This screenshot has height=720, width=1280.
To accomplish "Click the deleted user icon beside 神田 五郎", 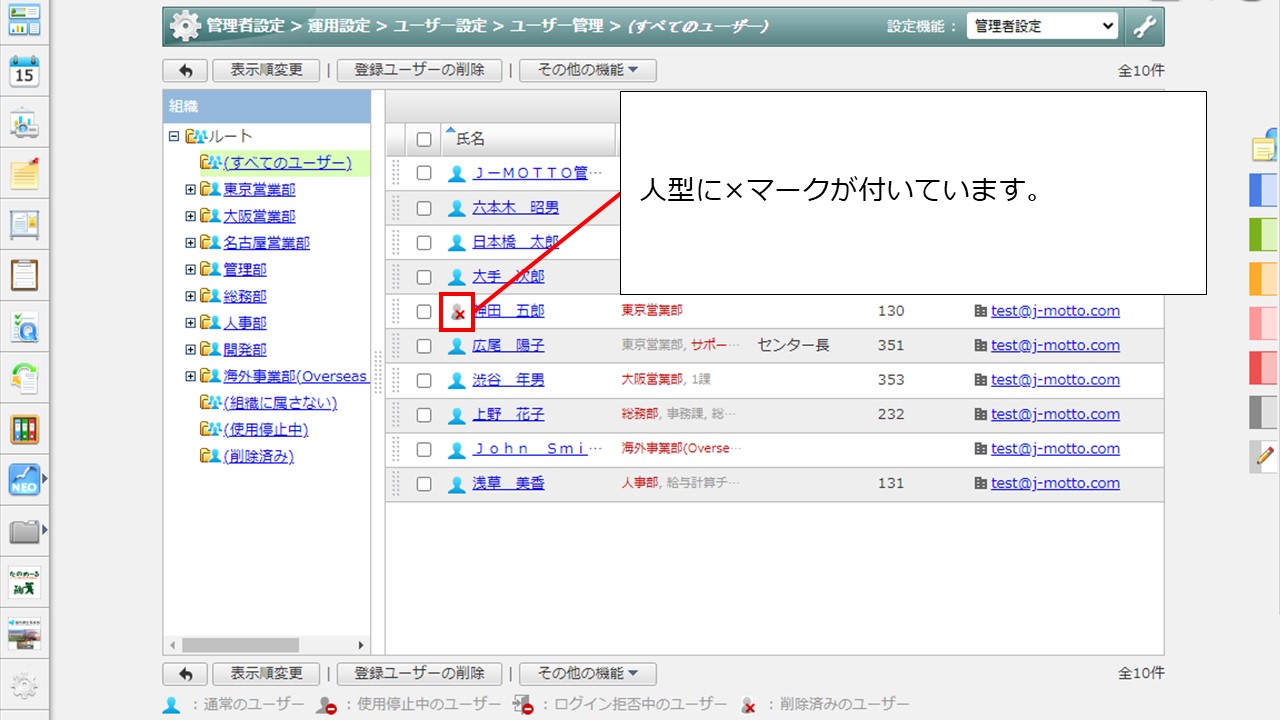I will (x=457, y=312).
